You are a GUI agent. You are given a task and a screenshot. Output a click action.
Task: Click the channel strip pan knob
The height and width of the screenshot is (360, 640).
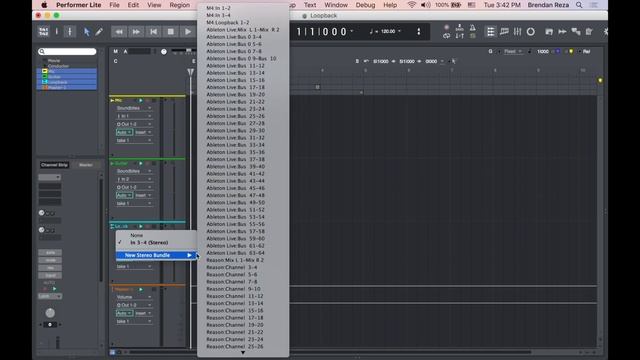coord(50,313)
